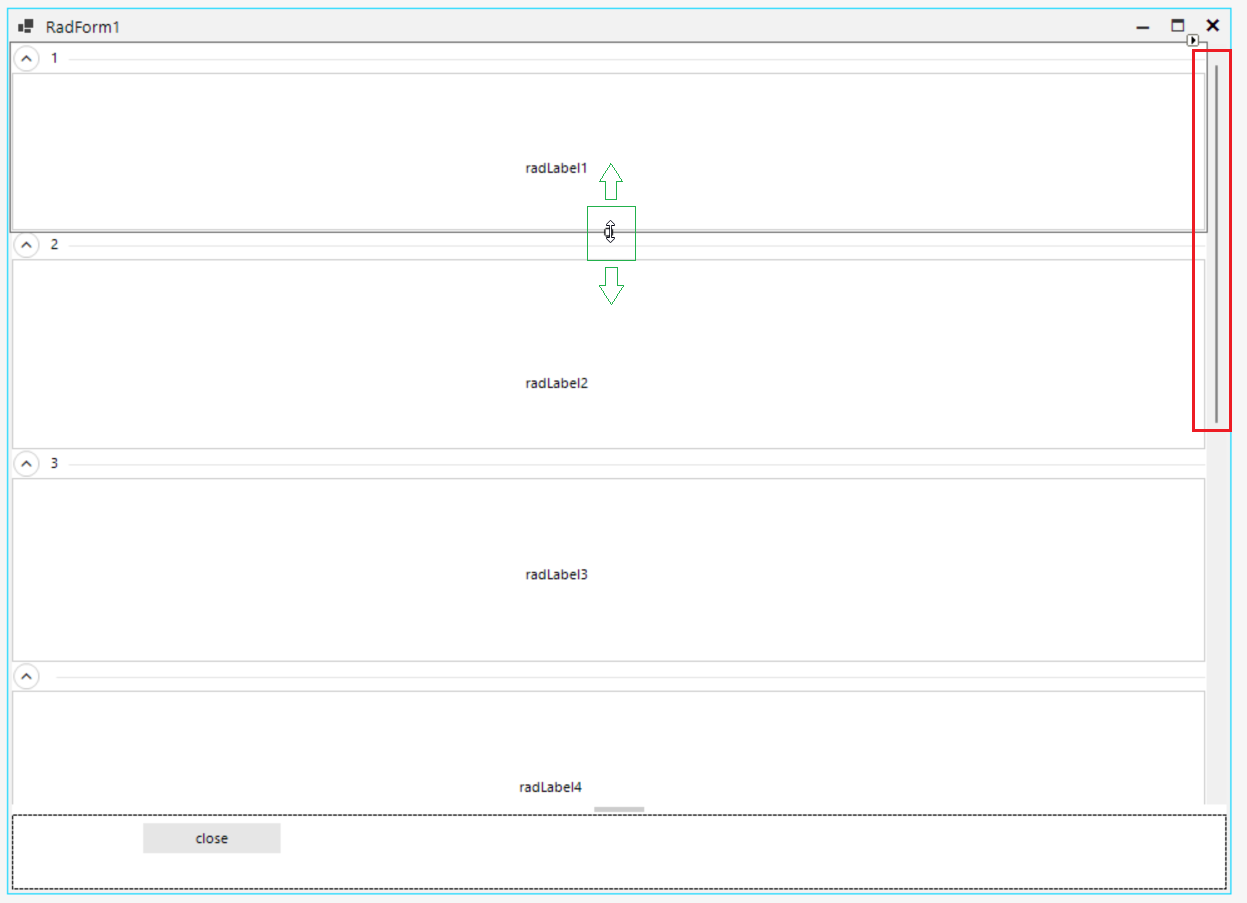1247x903 pixels.
Task: Close the RadForm1 window with X
Action: [1213, 26]
